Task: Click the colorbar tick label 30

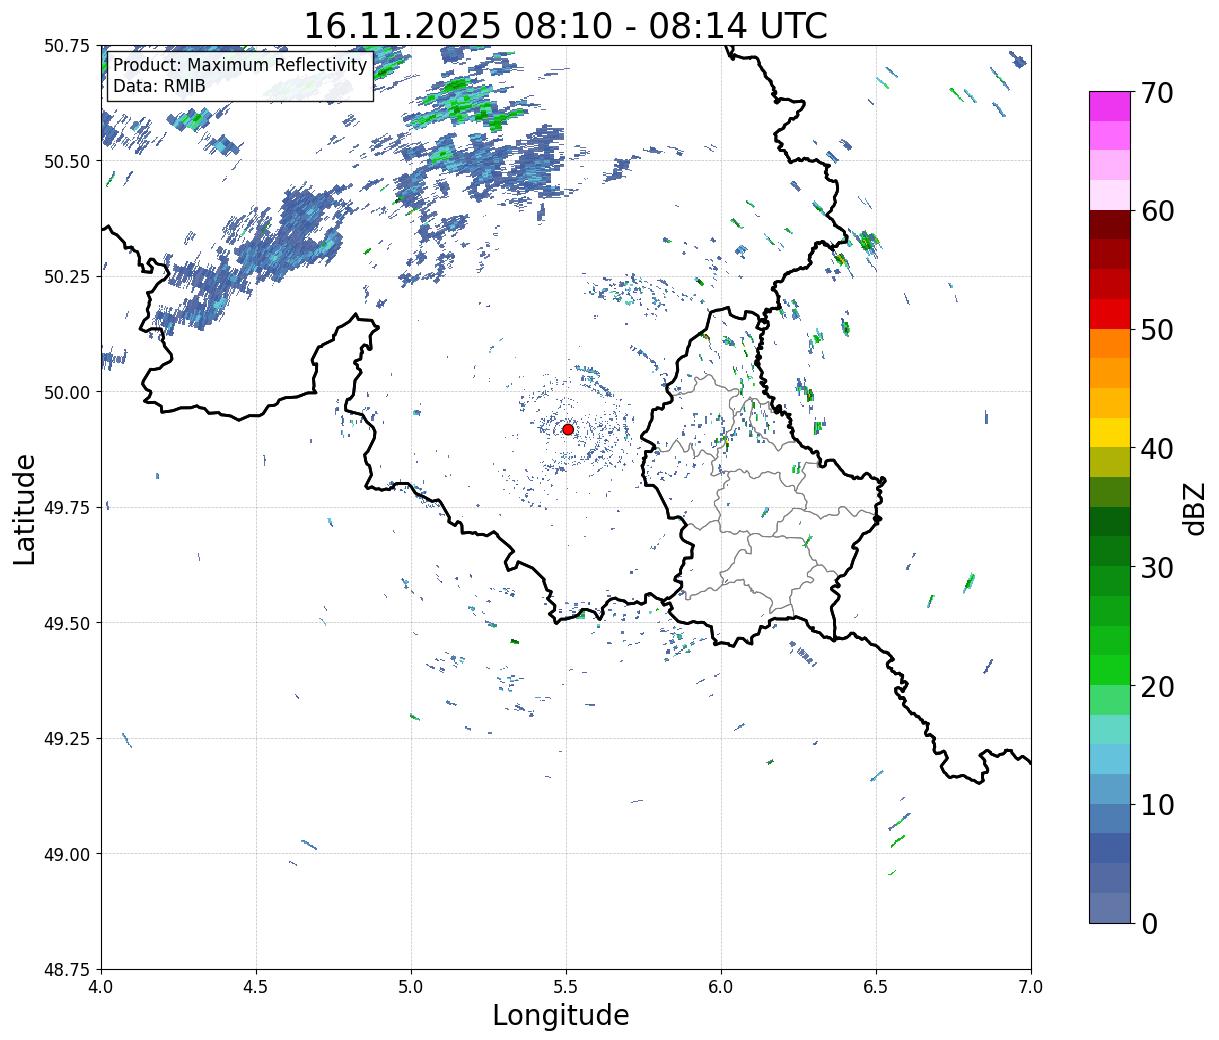Action: (1156, 567)
